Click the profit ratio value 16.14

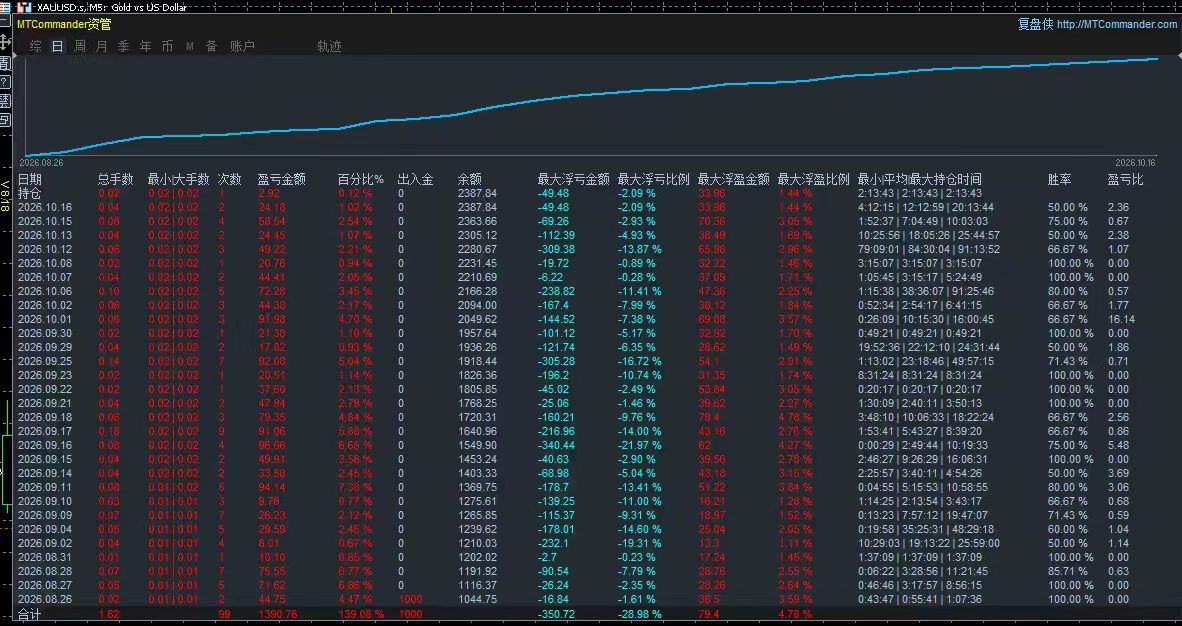click(x=1121, y=319)
